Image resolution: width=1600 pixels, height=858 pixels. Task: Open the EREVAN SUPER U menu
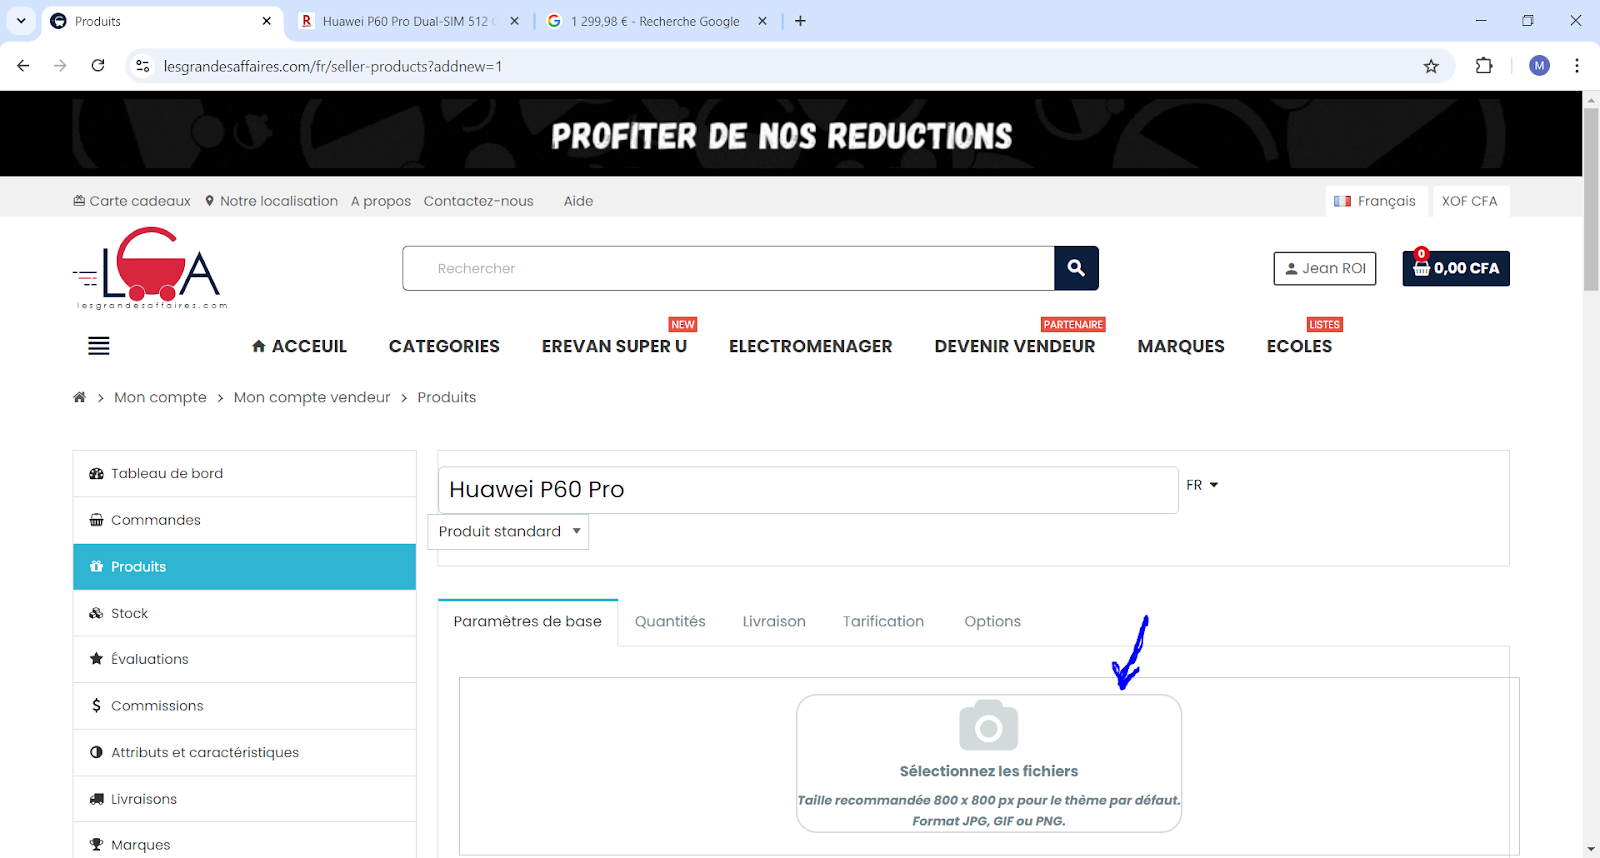point(614,346)
